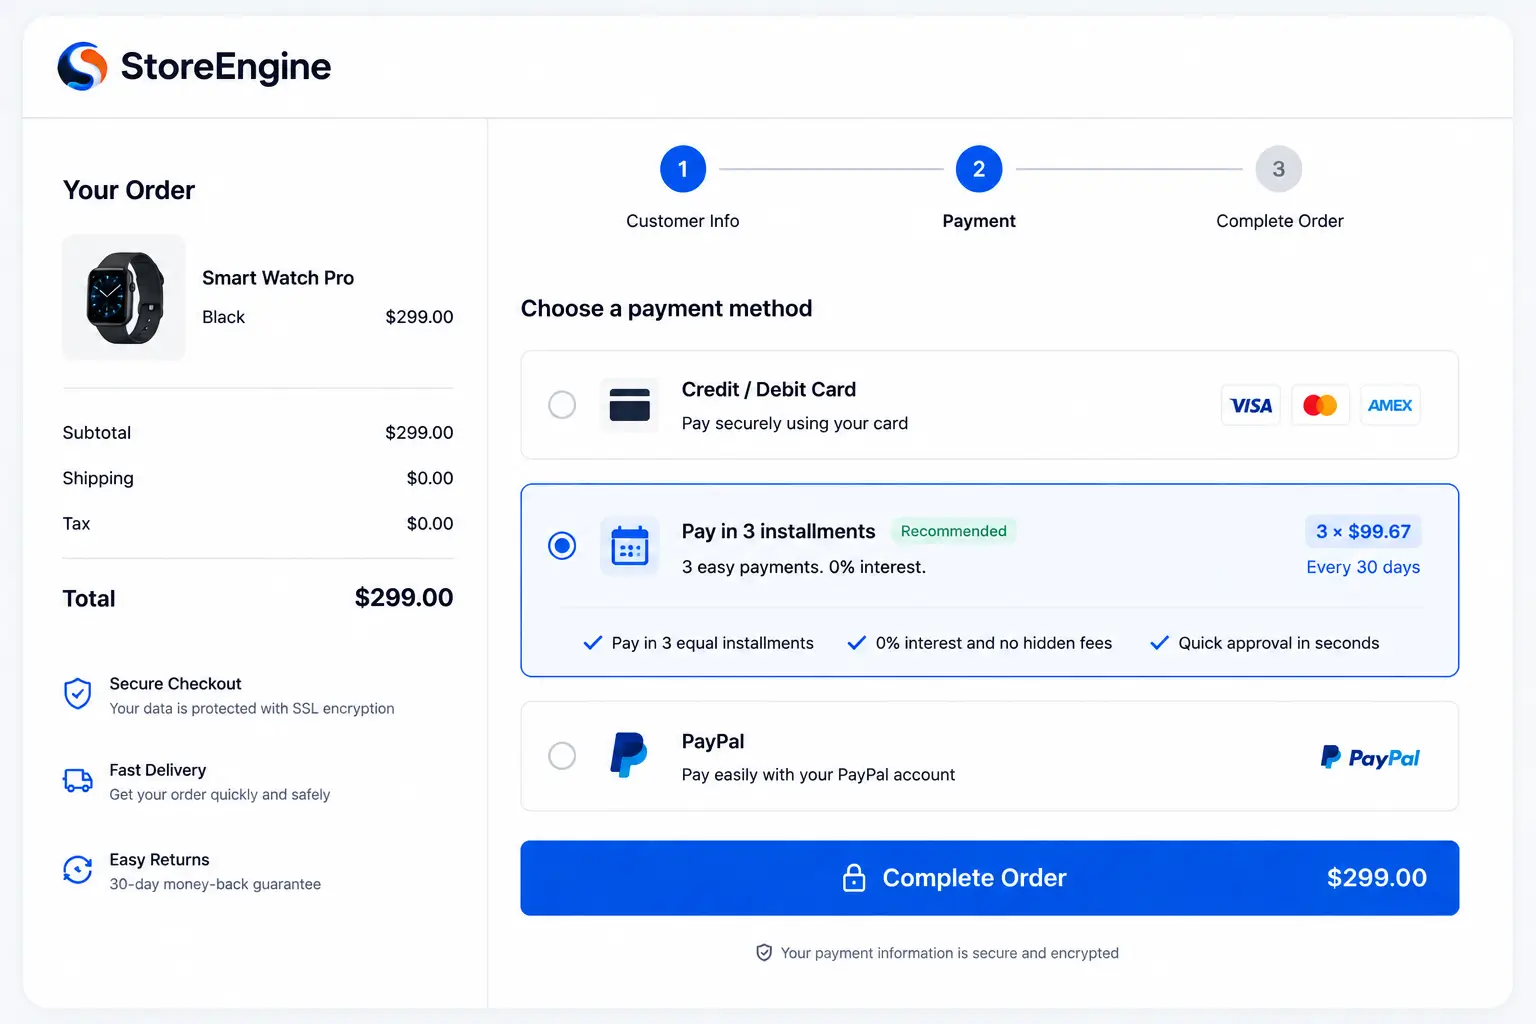Click the PayPal option title
Image resolution: width=1536 pixels, height=1024 pixels.
(x=713, y=742)
